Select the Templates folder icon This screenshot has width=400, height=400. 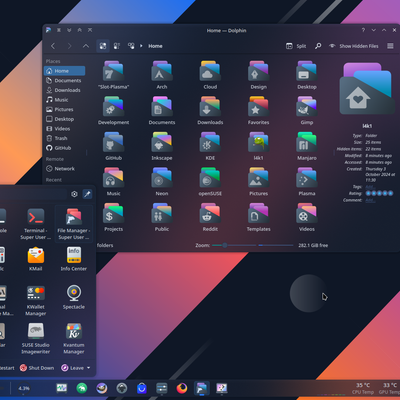tap(258, 213)
